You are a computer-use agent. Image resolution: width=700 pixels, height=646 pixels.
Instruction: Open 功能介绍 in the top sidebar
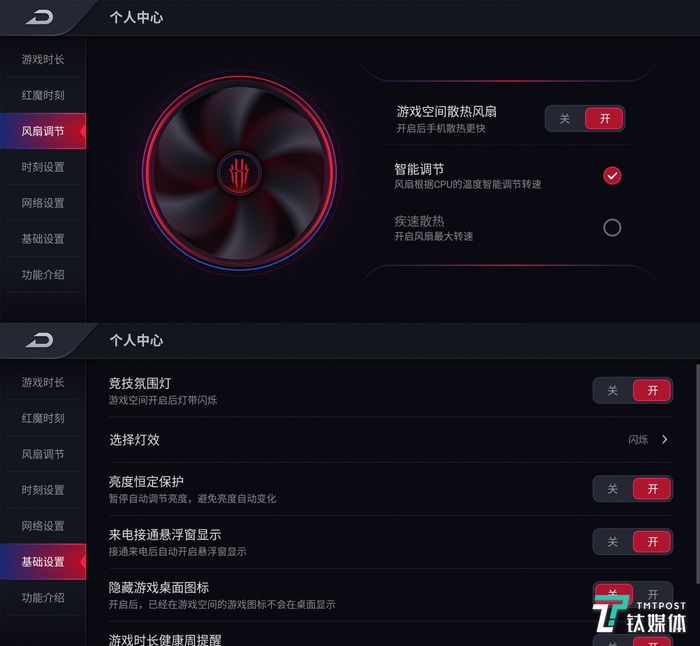click(x=43, y=275)
